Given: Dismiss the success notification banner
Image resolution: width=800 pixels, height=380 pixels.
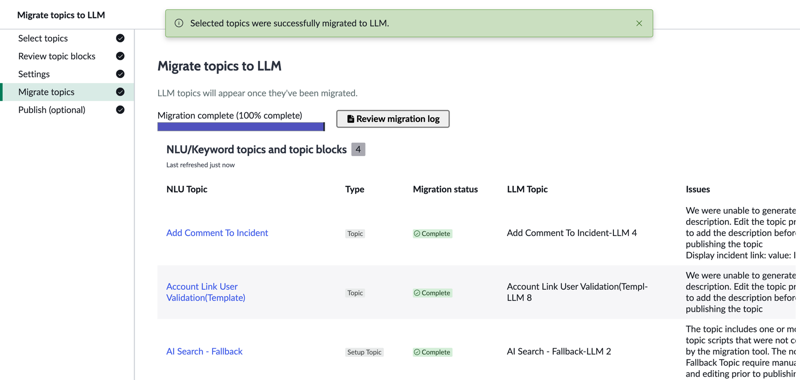Looking at the screenshot, I should point(639,23).
